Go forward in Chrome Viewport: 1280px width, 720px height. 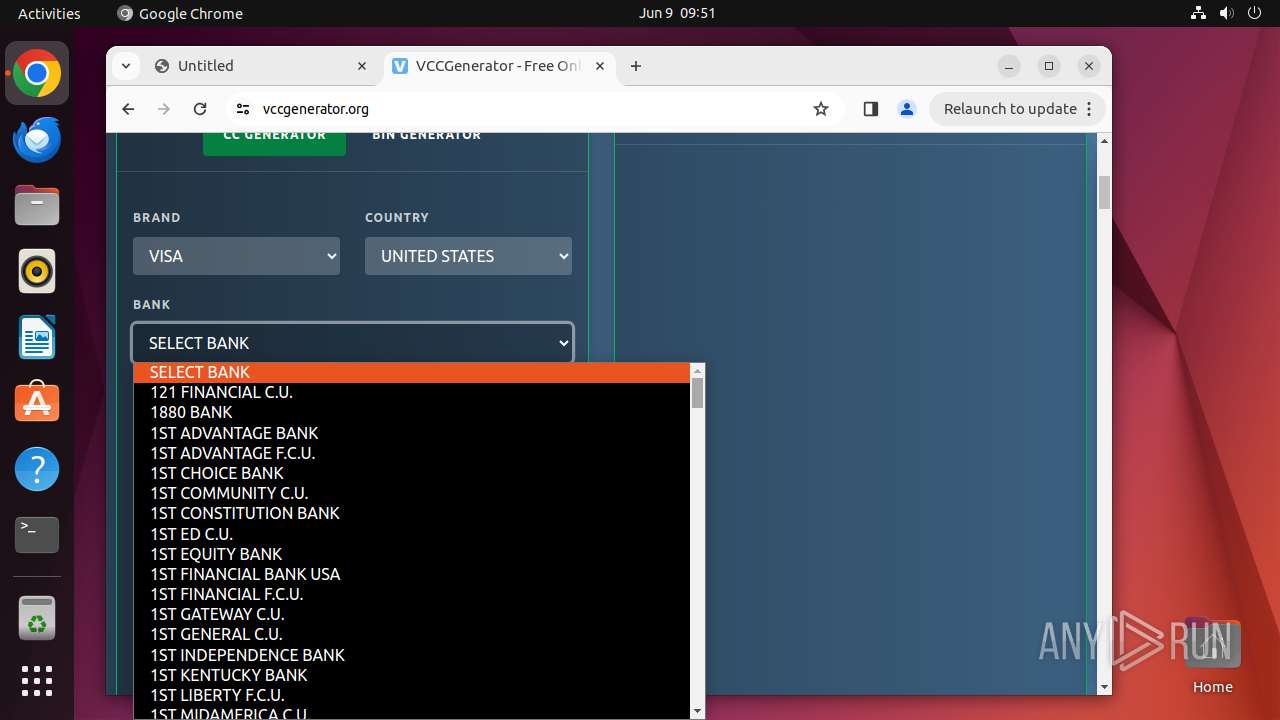(x=164, y=109)
